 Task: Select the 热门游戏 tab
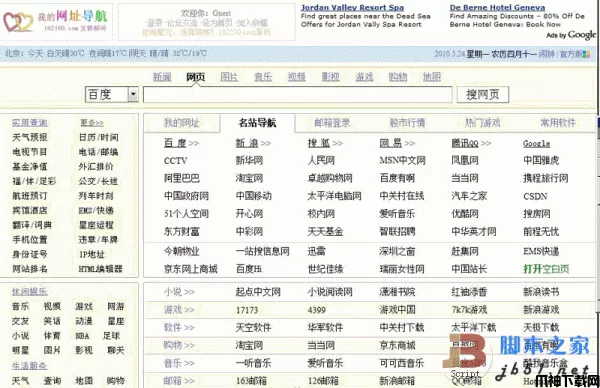click(482, 123)
